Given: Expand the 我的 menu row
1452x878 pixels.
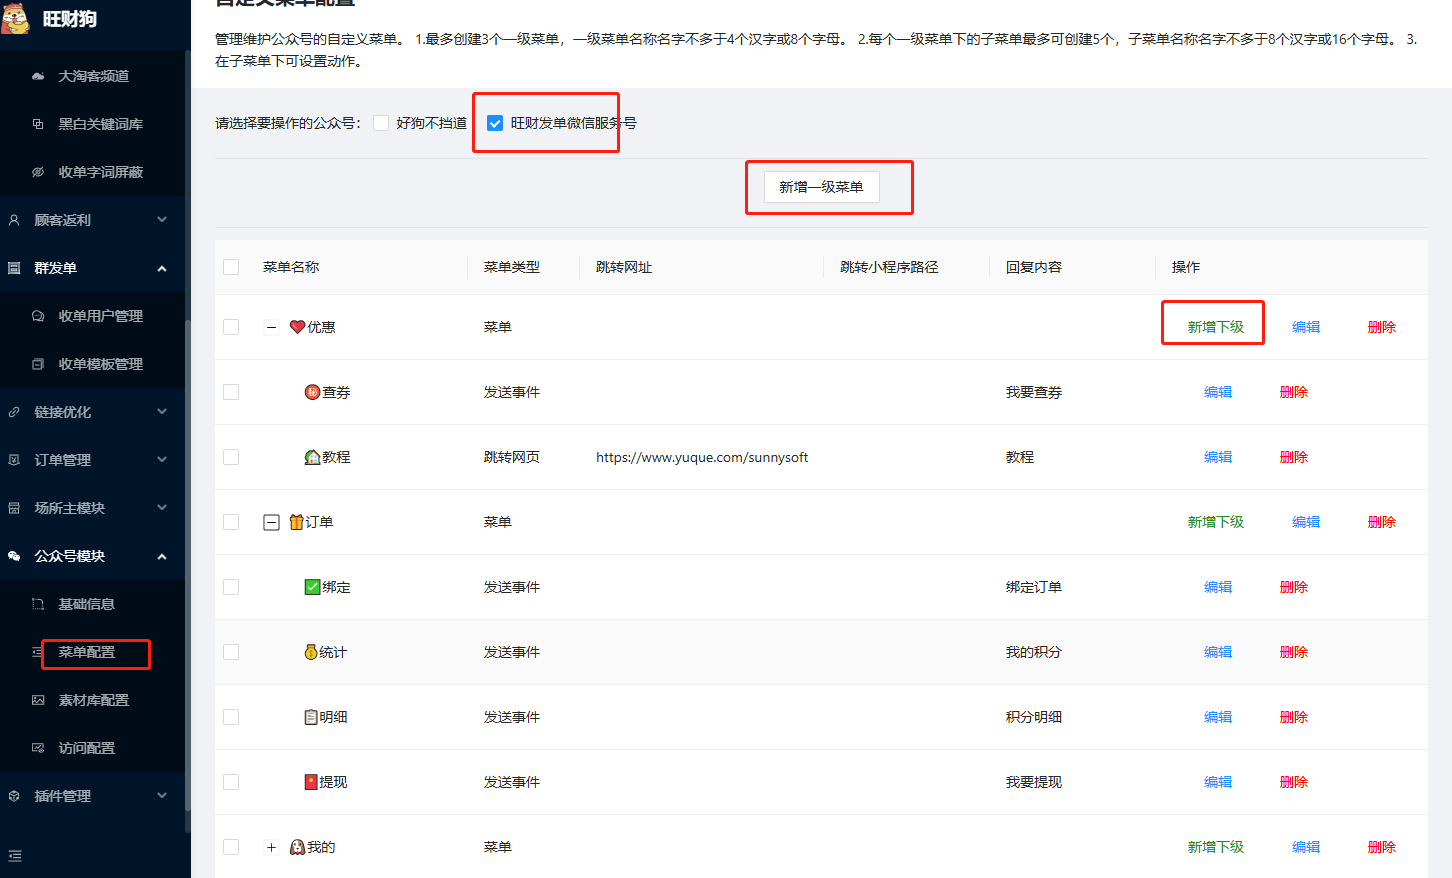Looking at the screenshot, I should click(x=271, y=847).
